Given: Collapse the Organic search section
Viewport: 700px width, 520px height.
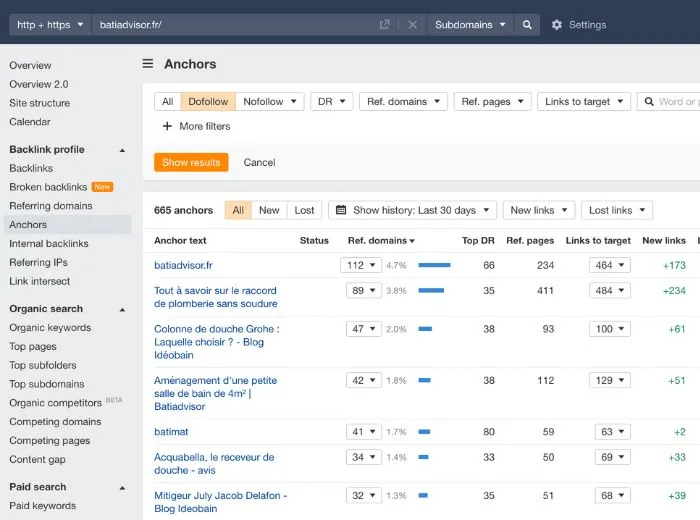Looking at the screenshot, I should (x=122, y=309).
